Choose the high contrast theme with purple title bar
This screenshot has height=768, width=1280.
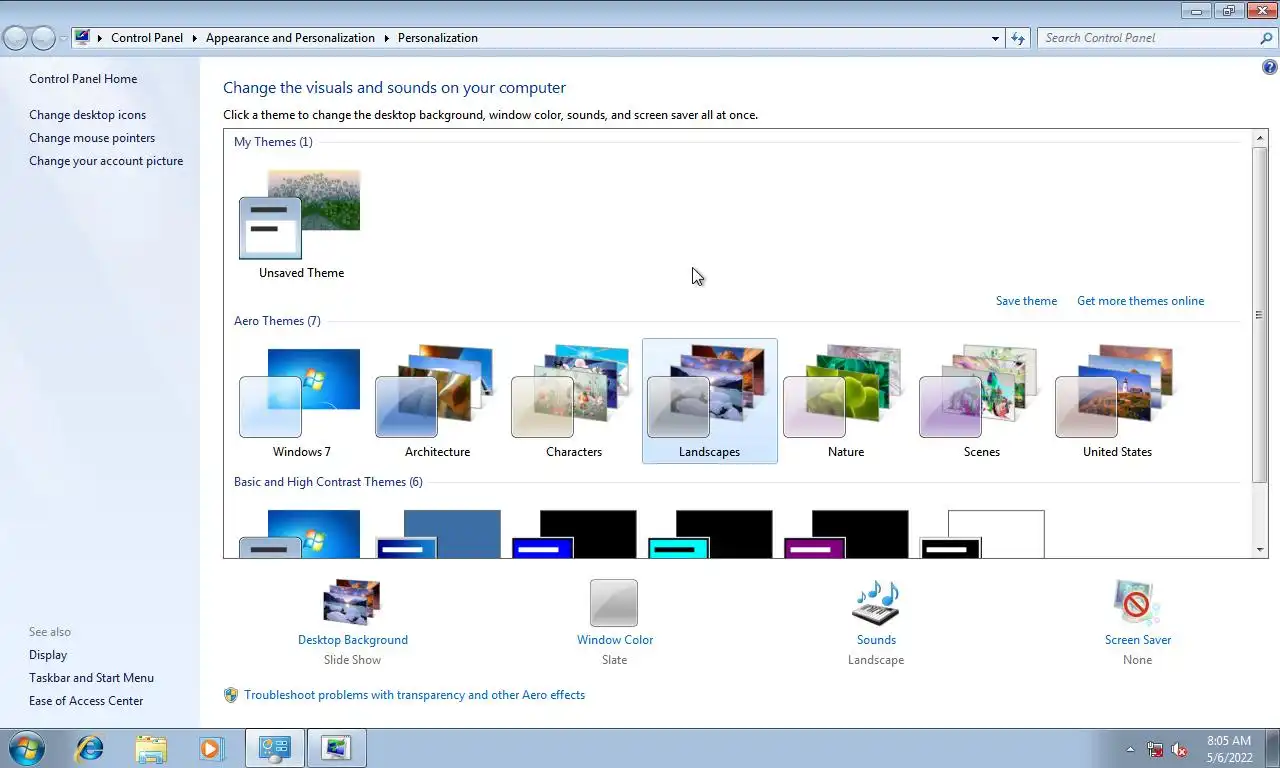coord(845,534)
